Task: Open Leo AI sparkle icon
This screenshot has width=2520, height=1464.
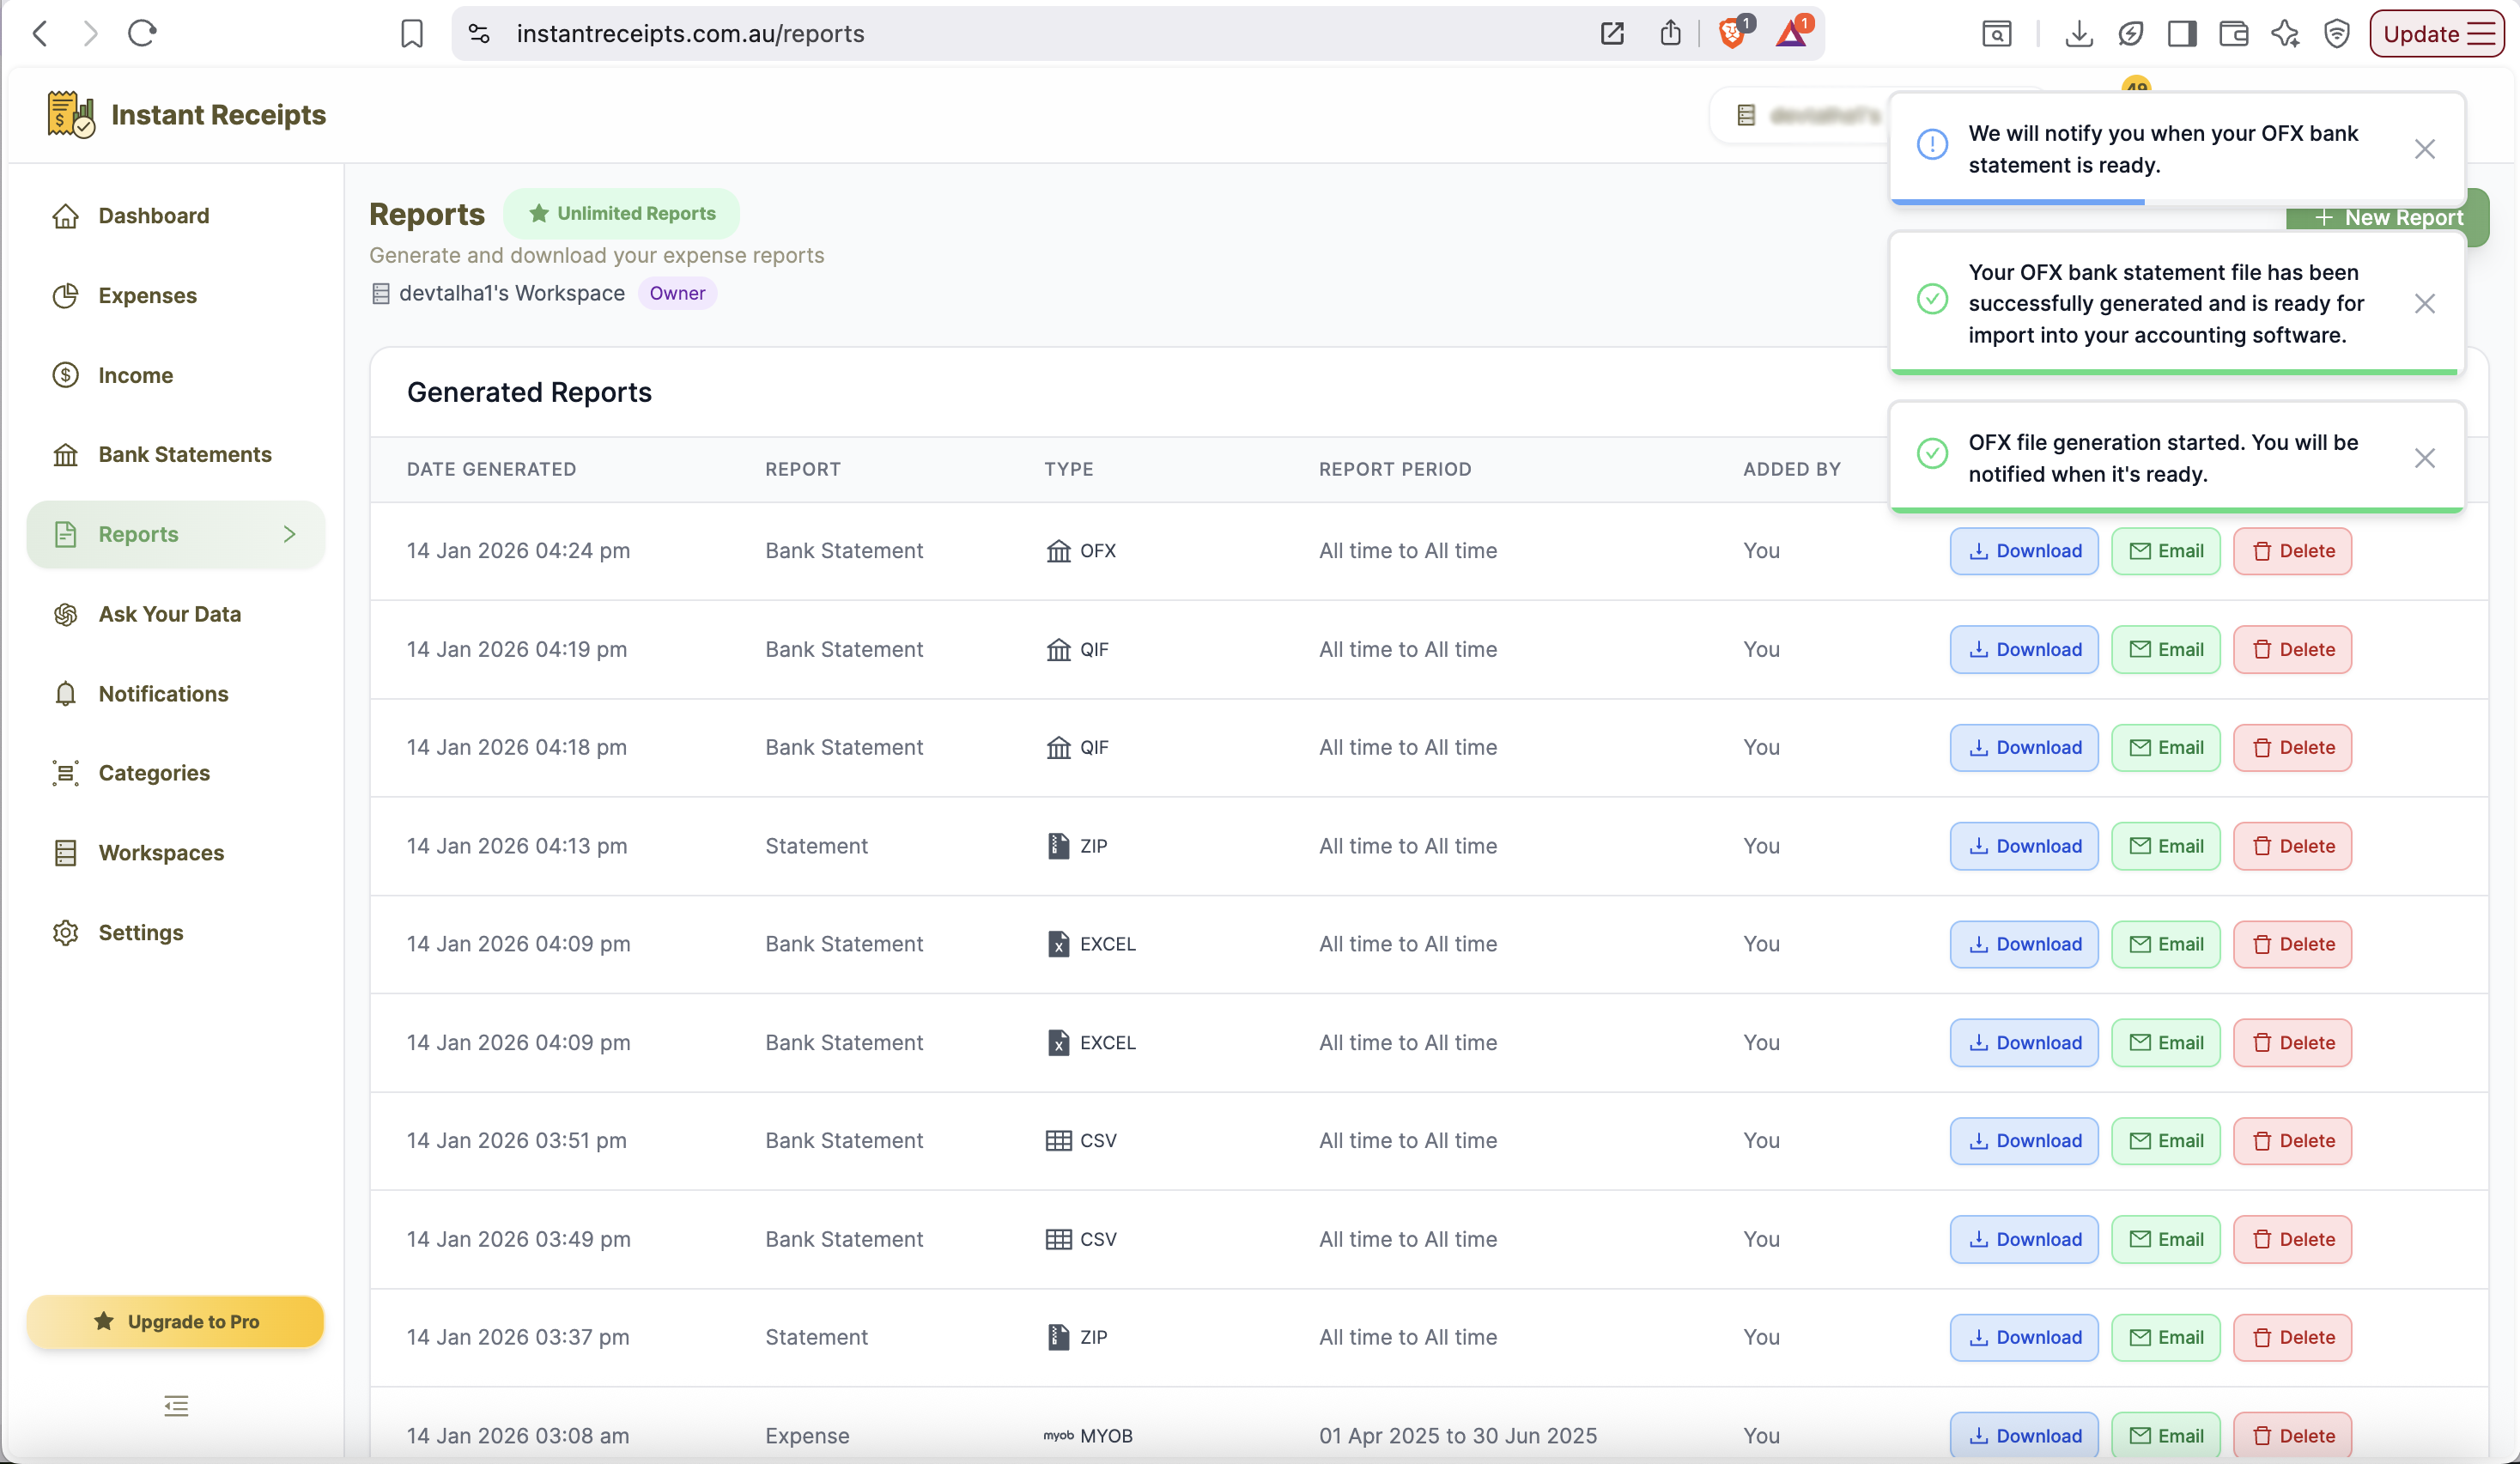Action: [2285, 33]
